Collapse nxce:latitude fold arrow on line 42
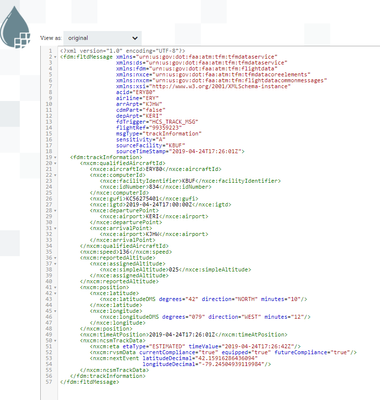 55,293
